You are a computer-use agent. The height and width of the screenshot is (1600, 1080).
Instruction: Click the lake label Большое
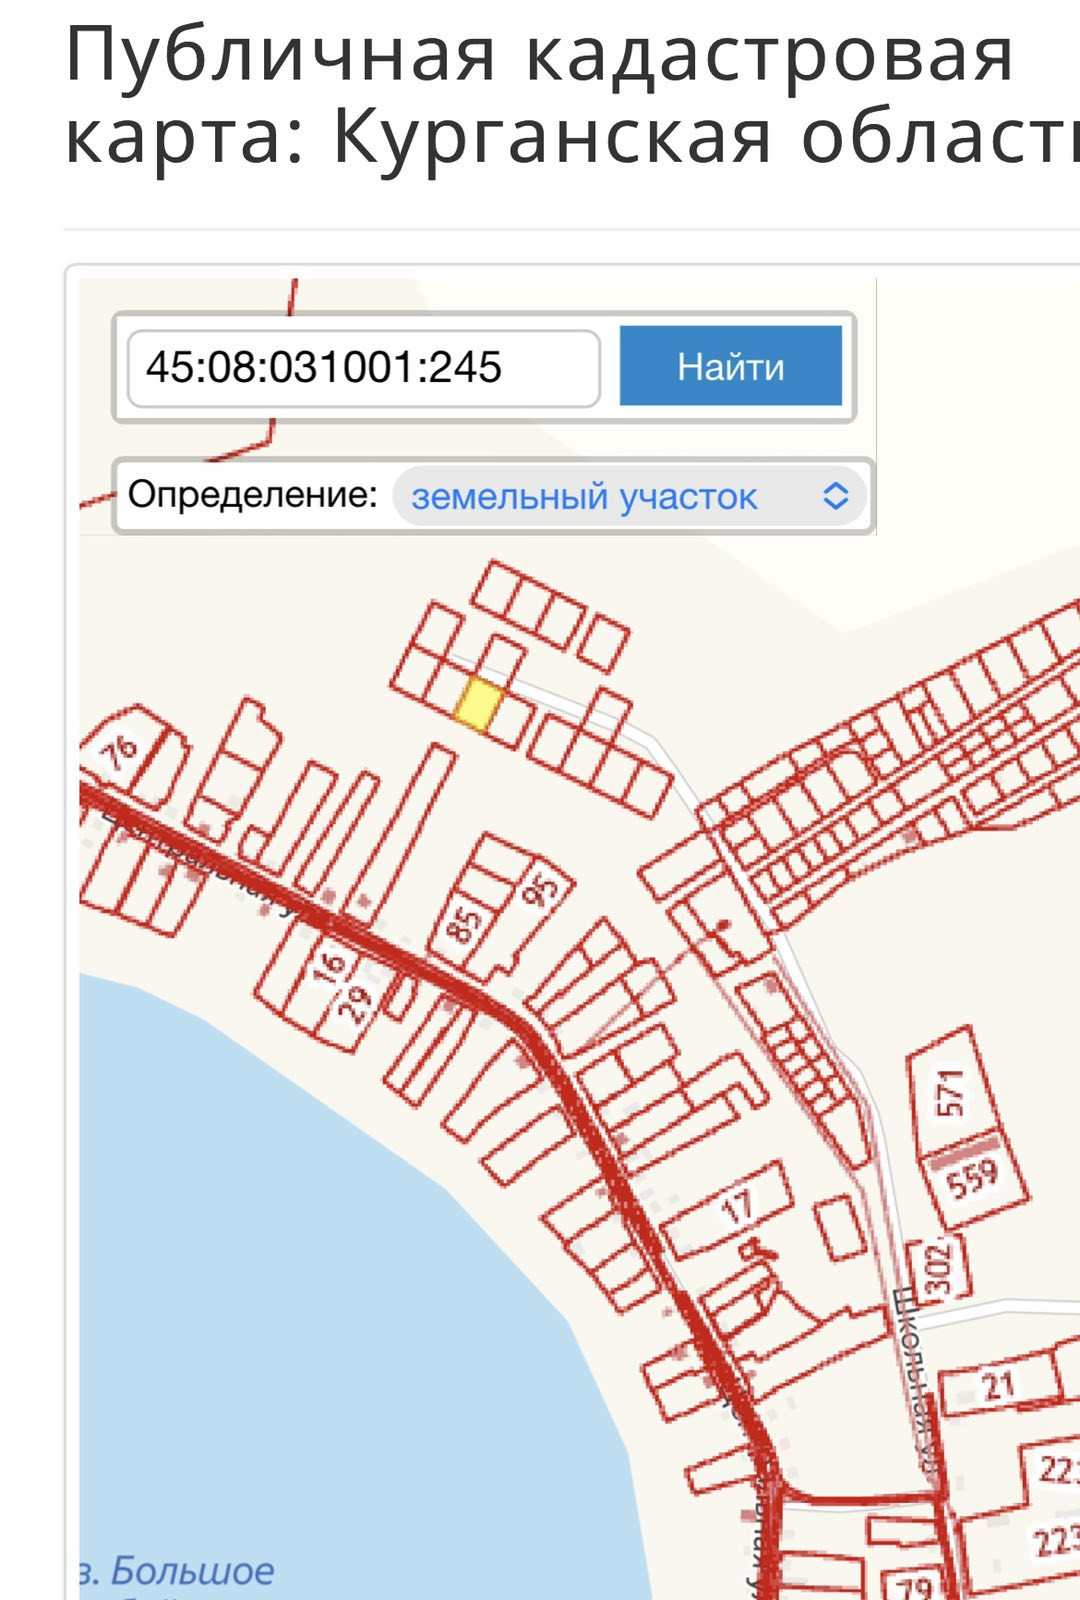pyautogui.click(x=191, y=1570)
